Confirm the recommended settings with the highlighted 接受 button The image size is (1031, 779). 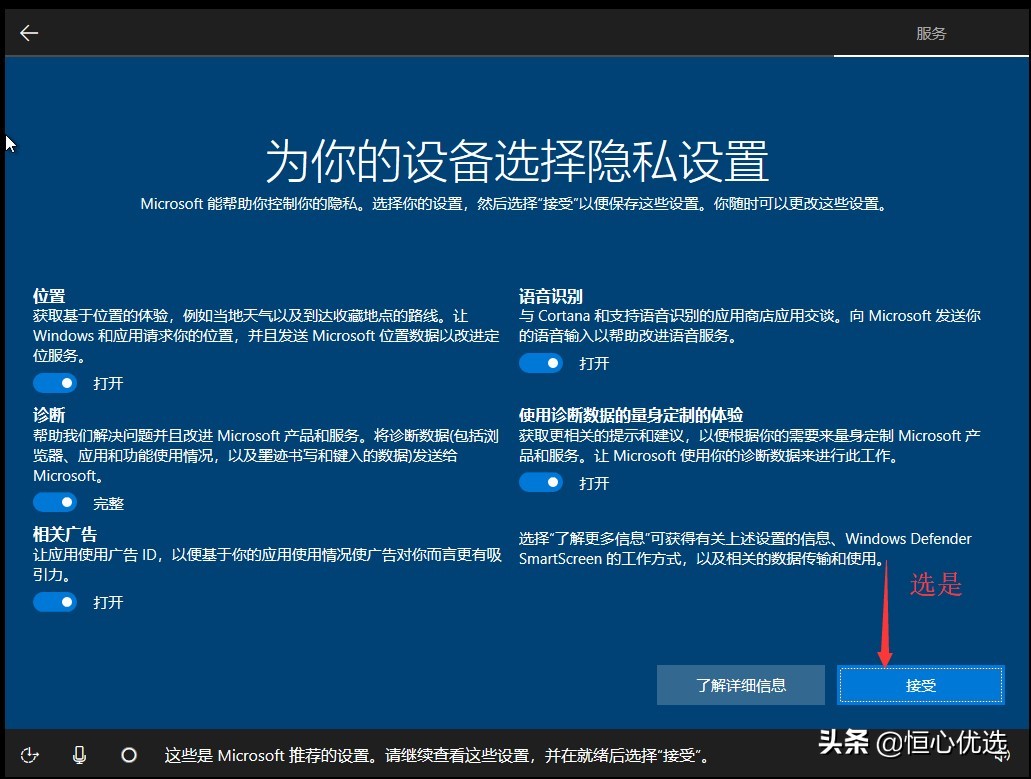919,684
